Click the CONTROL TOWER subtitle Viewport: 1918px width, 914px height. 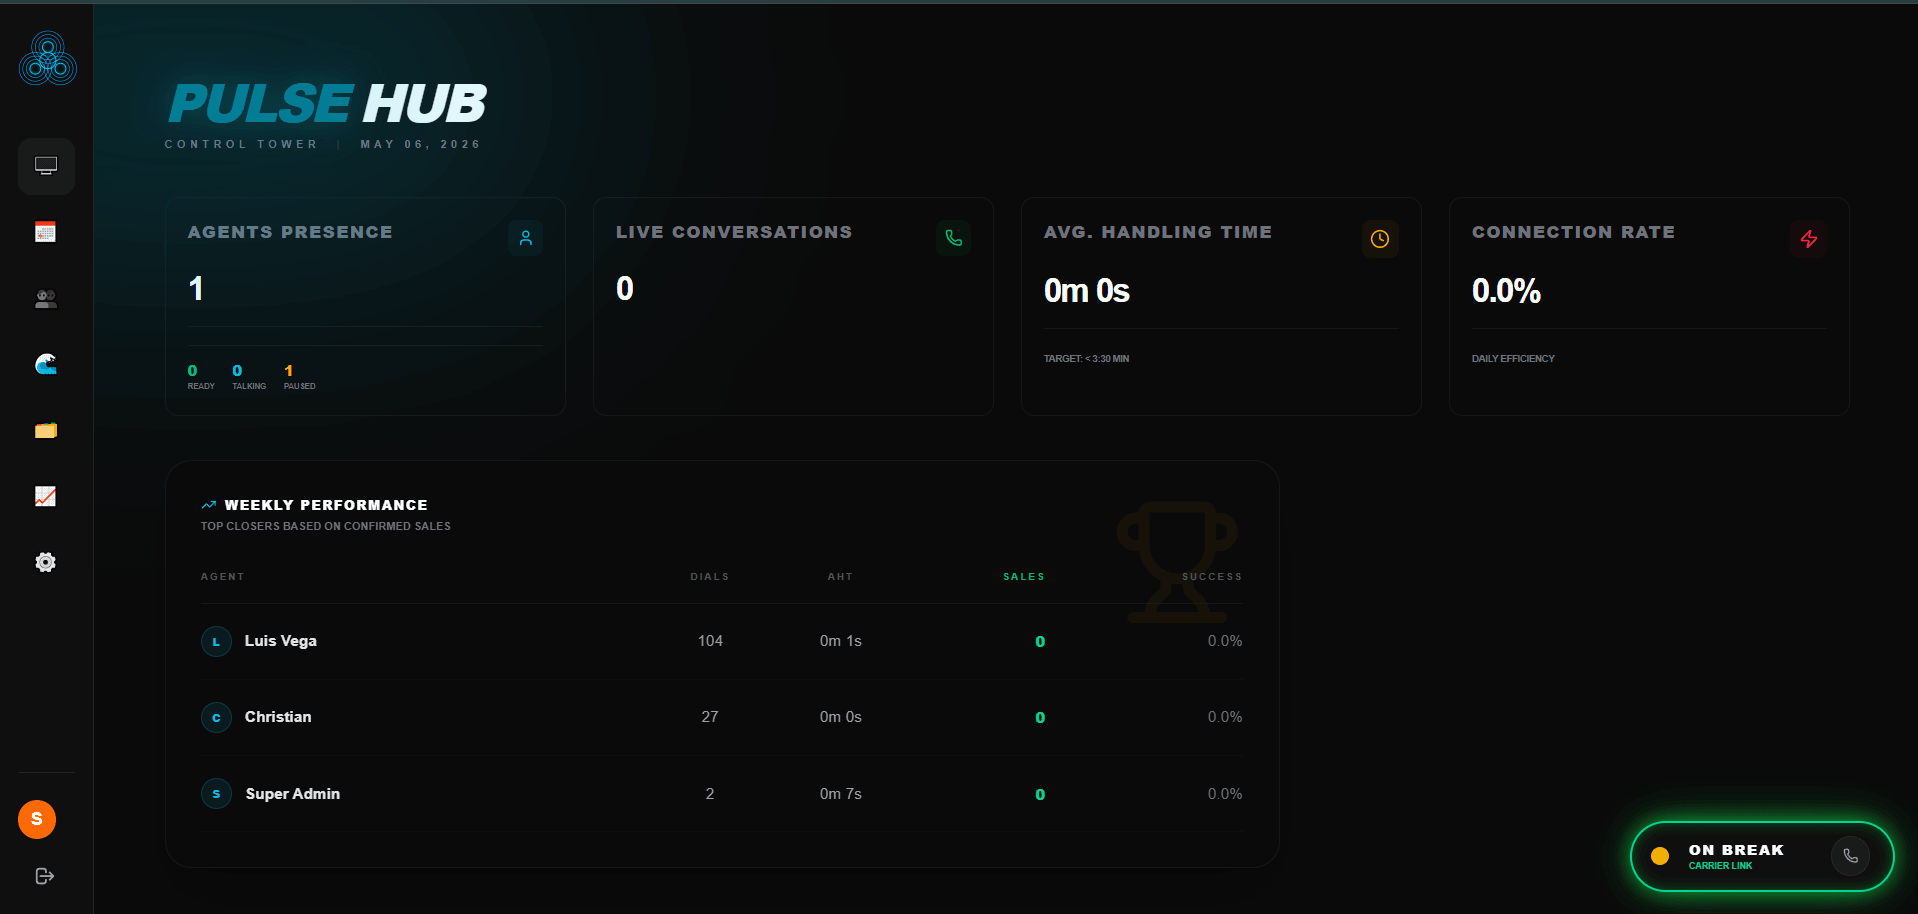coord(241,144)
